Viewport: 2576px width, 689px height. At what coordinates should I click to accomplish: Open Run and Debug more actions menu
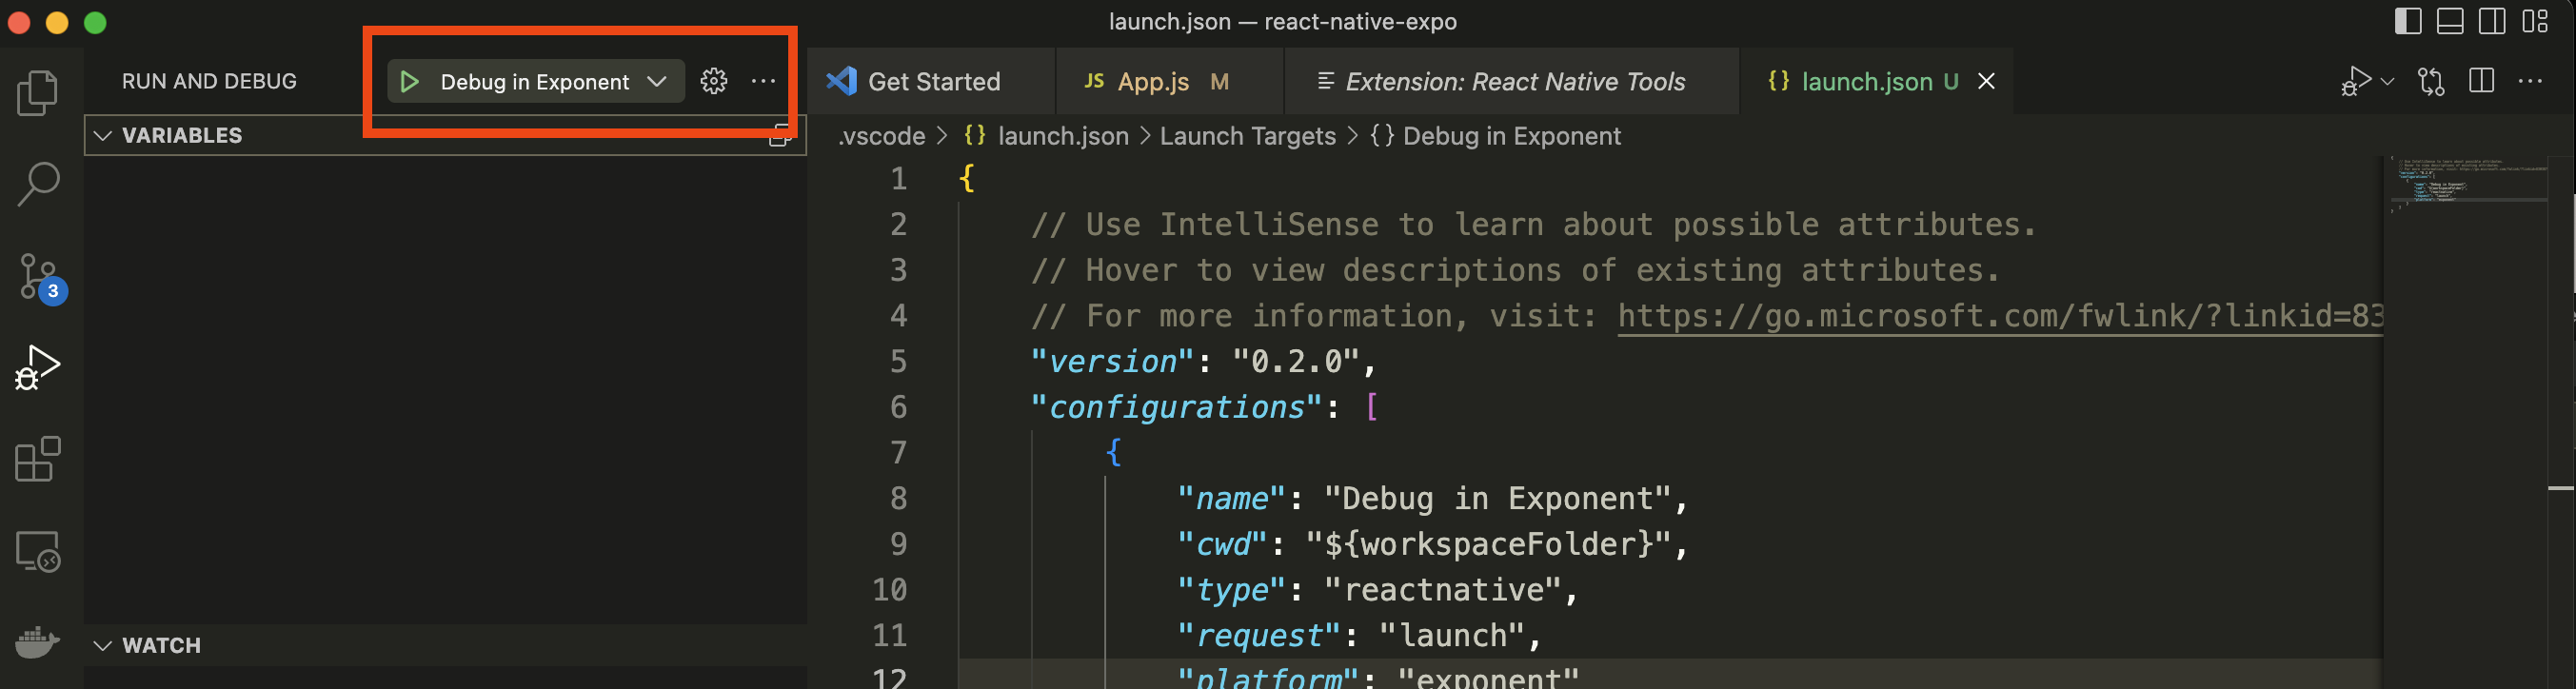[x=763, y=81]
